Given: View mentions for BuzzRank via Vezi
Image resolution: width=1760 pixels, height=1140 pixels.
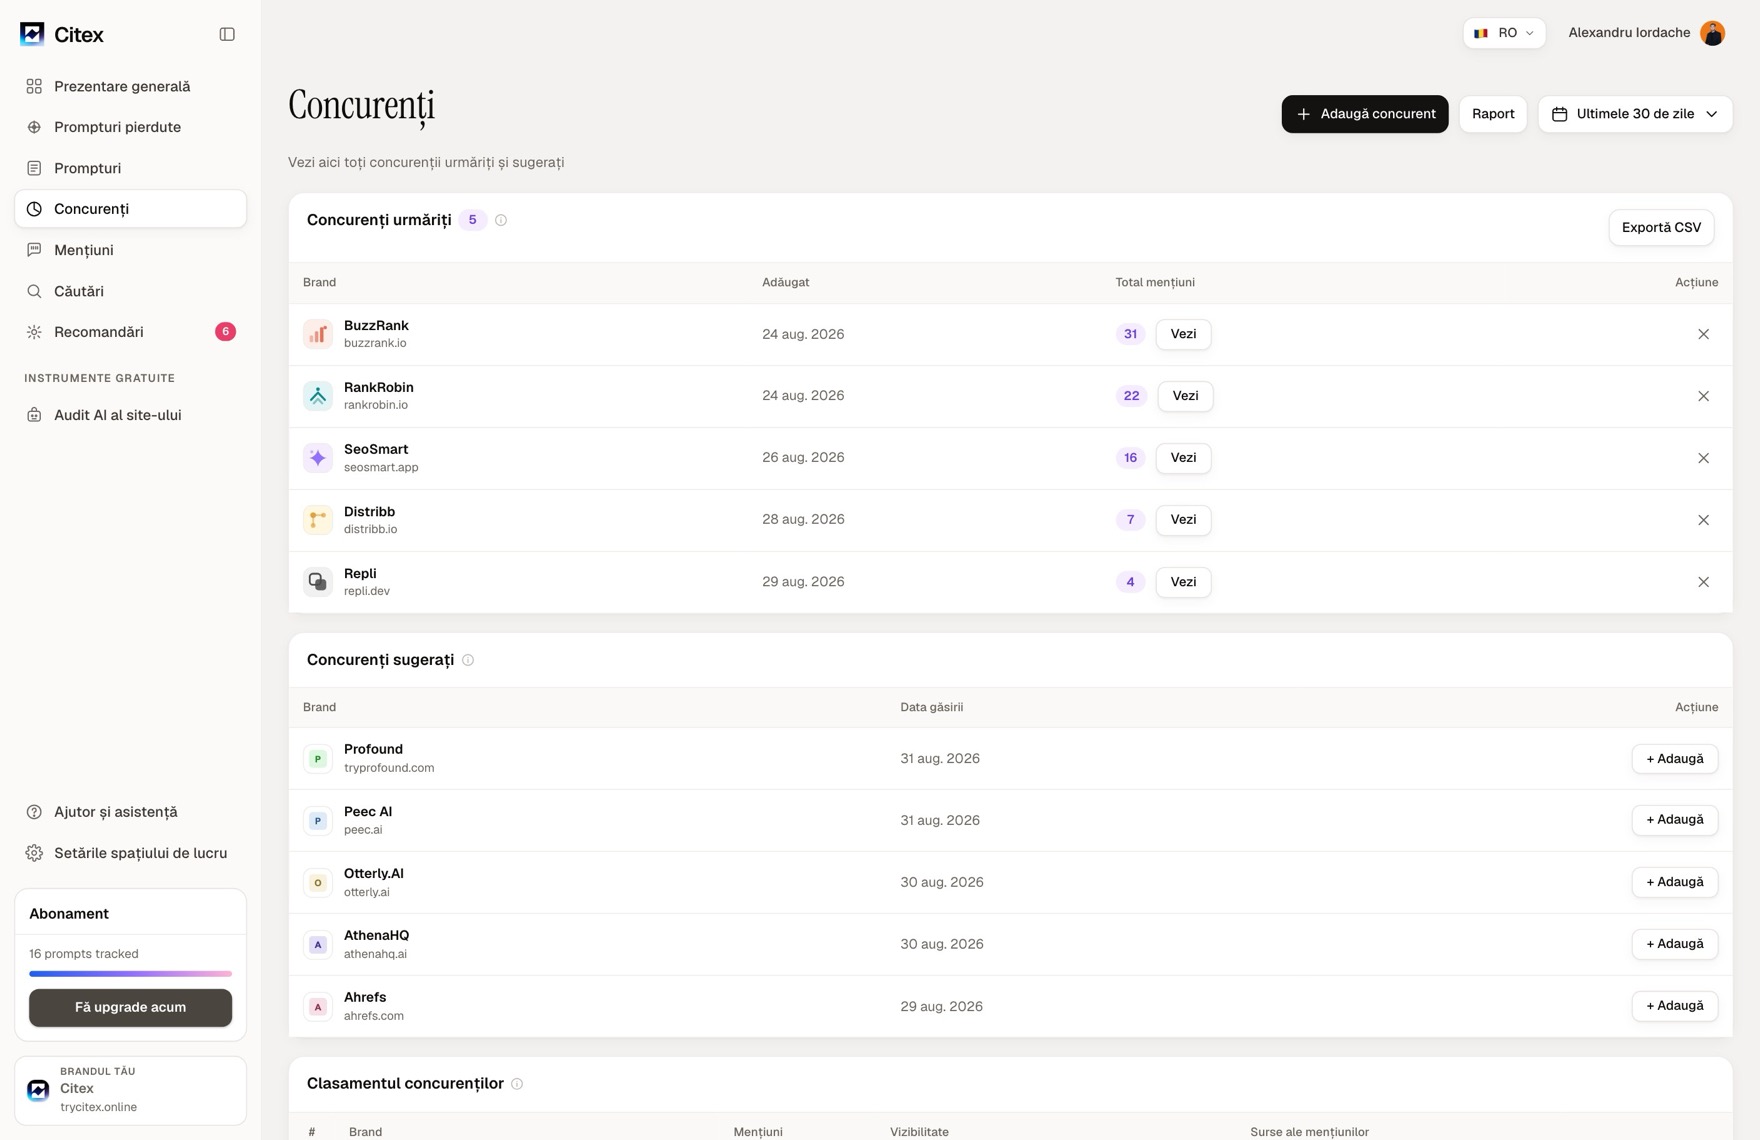Looking at the screenshot, I should coord(1183,334).
